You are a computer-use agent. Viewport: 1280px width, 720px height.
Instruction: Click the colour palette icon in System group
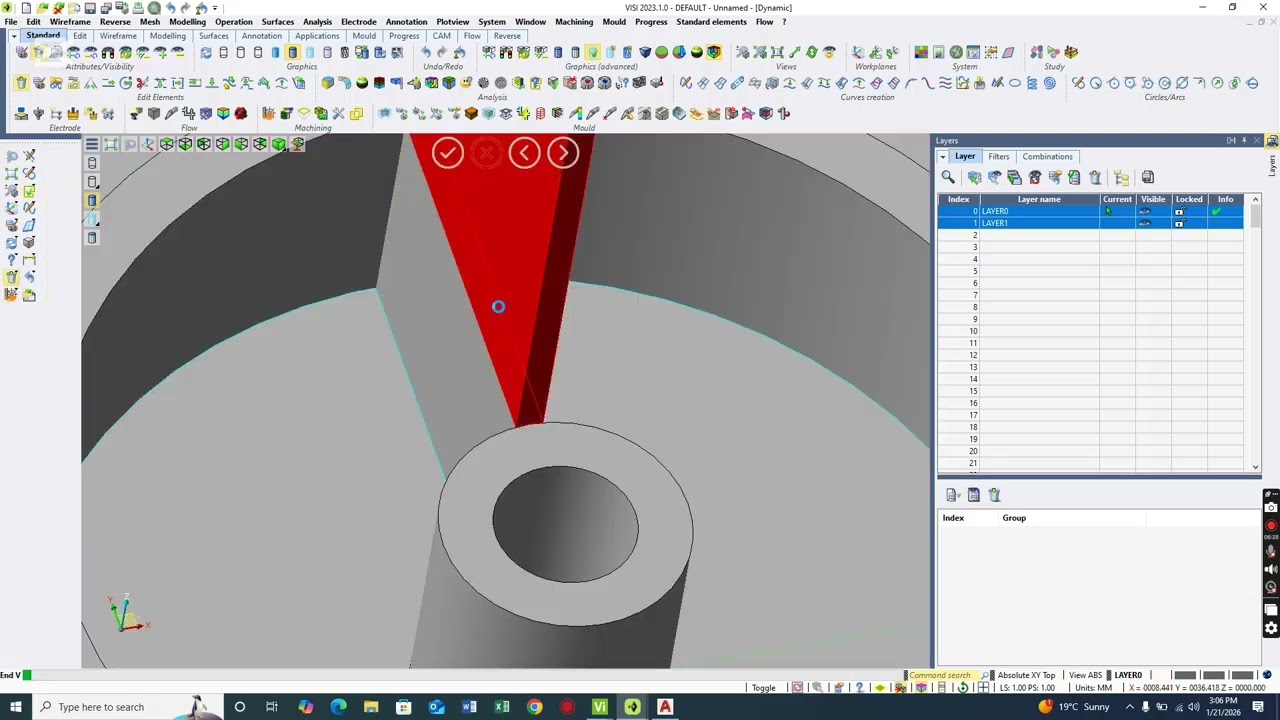click(x=921, y=52)
